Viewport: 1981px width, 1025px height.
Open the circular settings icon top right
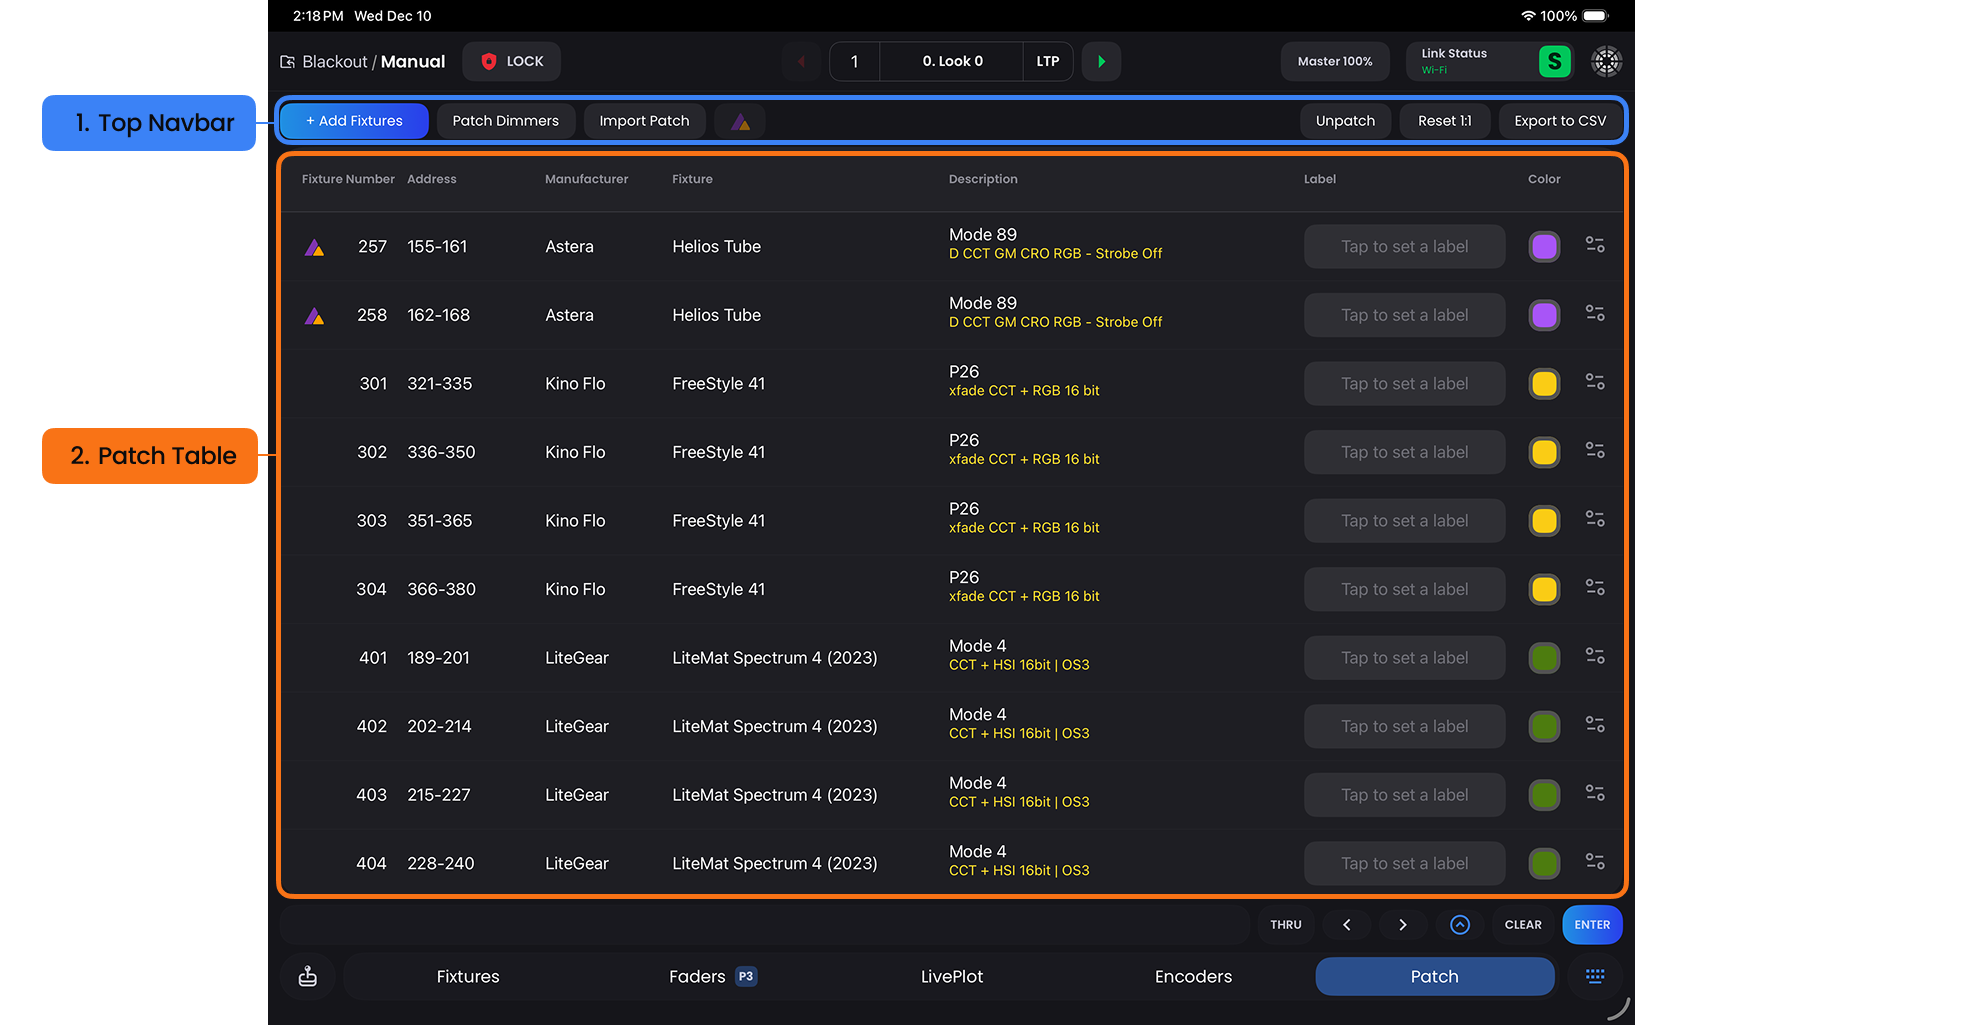pos(1606,61)
